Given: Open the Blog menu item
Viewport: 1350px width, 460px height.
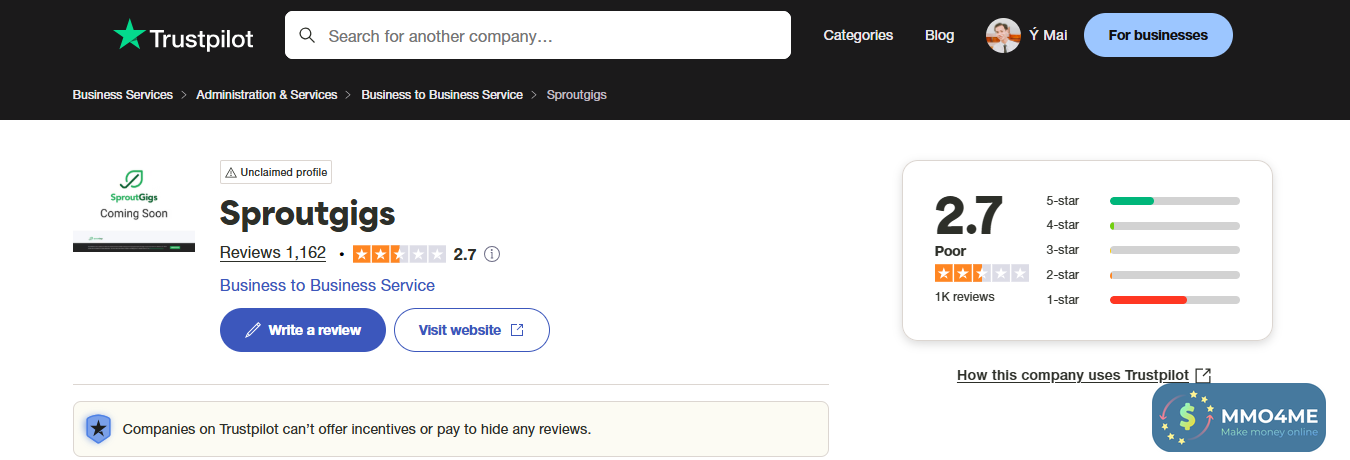Looking at the screenshot, I should pyautogui.click(x=940, y=35).
